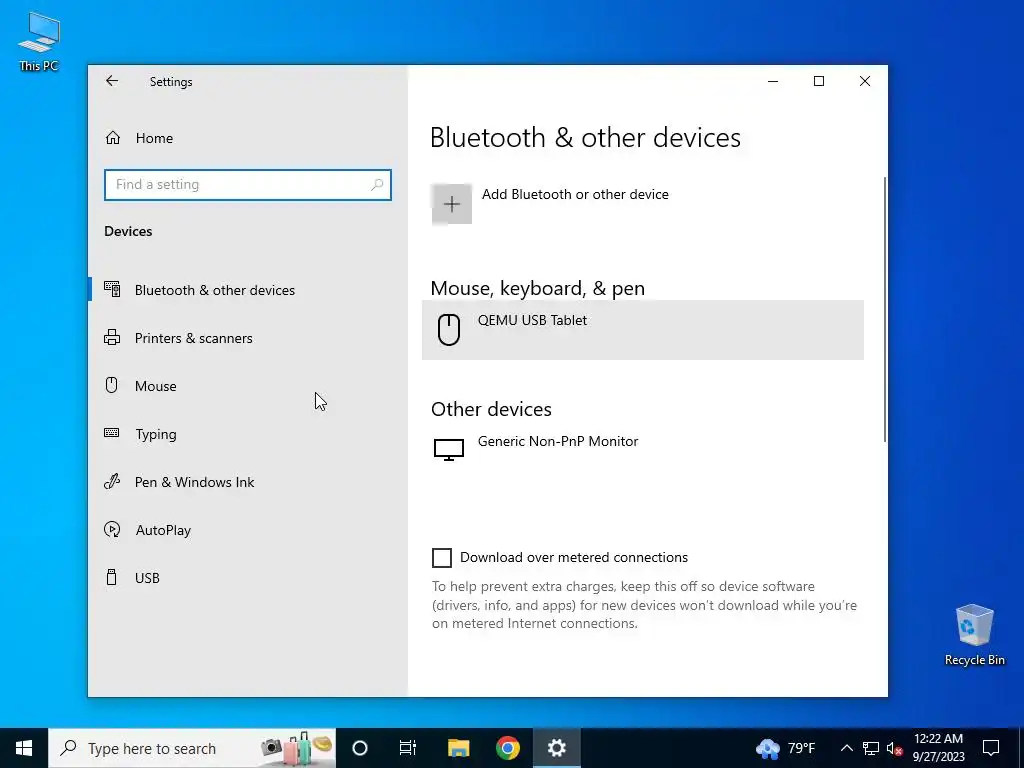This screenshot has width=1024, height=768.
Task: Maximize the Settings window
Action: pyautogui.click(x=819, y=82)
